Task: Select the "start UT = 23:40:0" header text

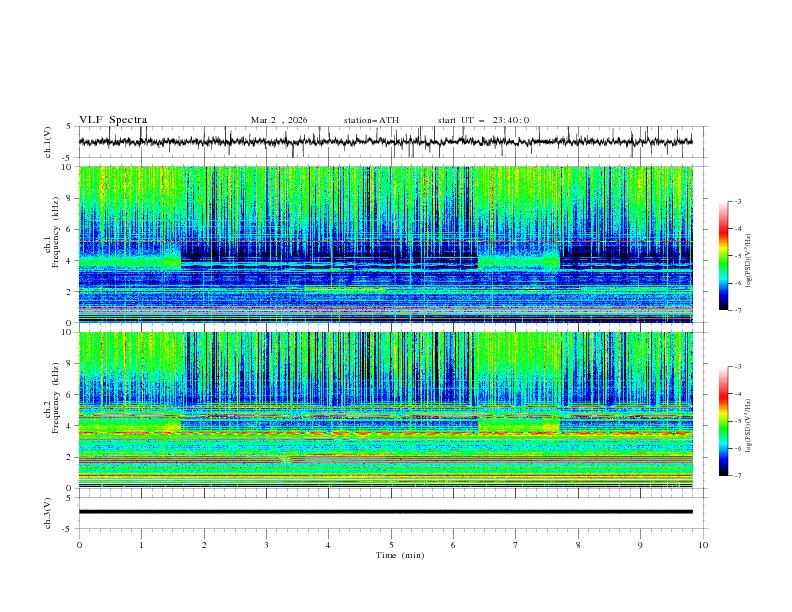Action: coord(483,120)
